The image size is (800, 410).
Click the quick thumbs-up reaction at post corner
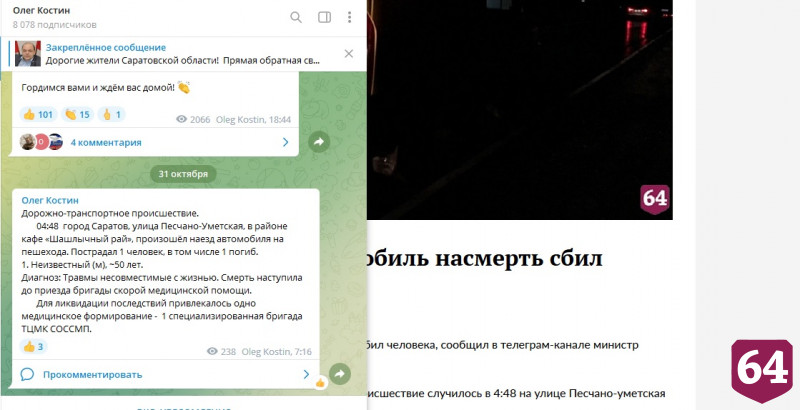[320, 382]
